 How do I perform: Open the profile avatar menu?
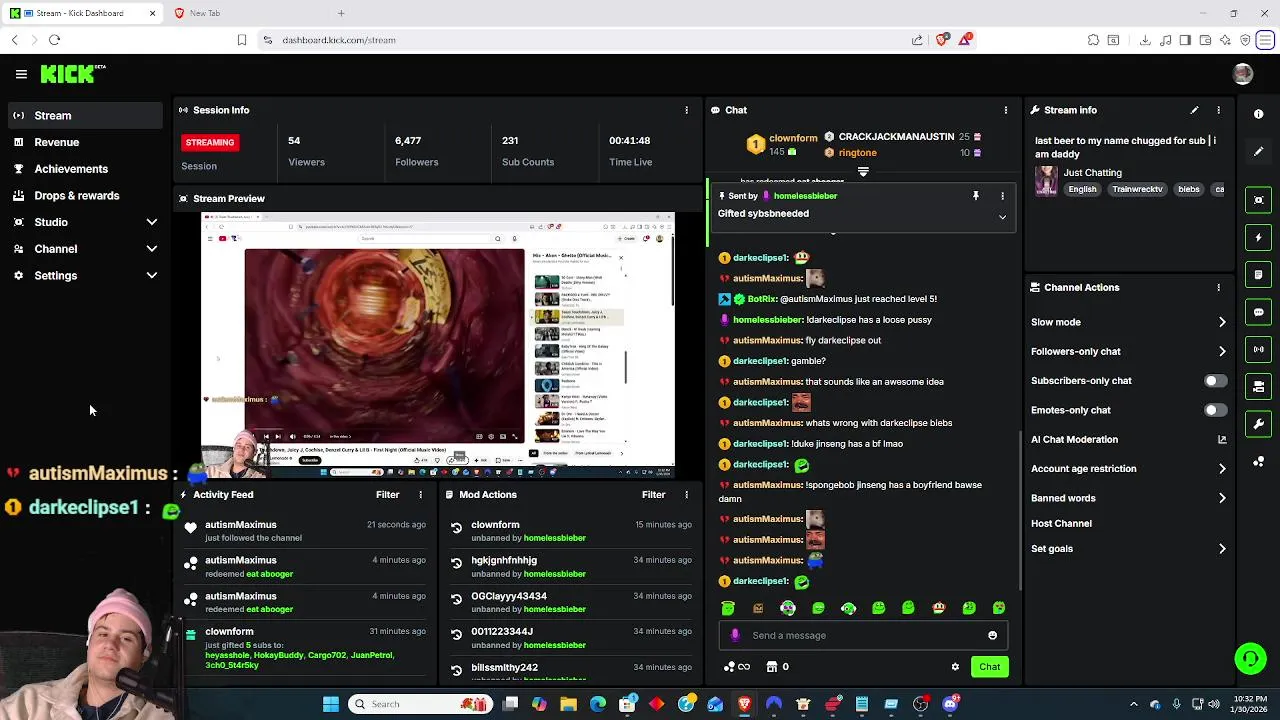click(1243, 74)
